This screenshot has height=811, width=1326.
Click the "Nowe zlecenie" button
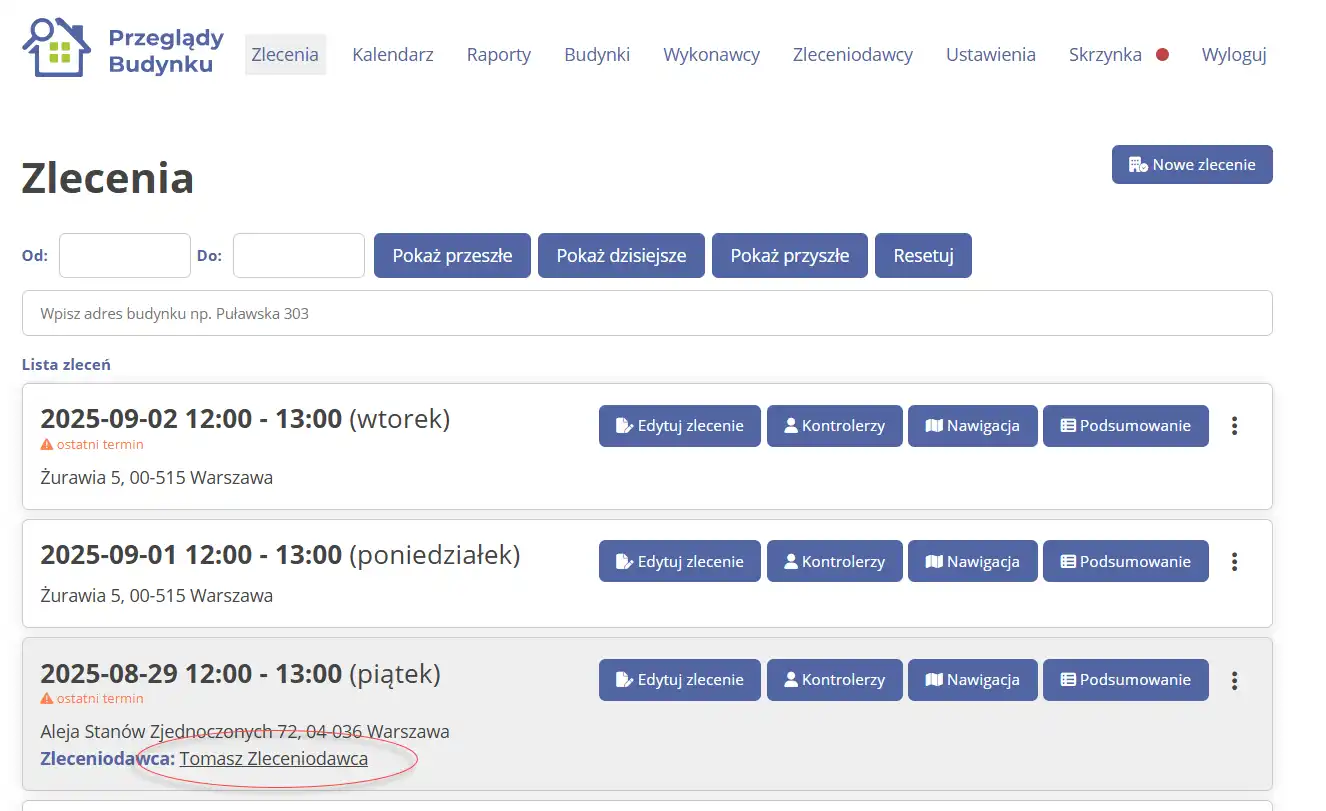[x=1191, y=164]
